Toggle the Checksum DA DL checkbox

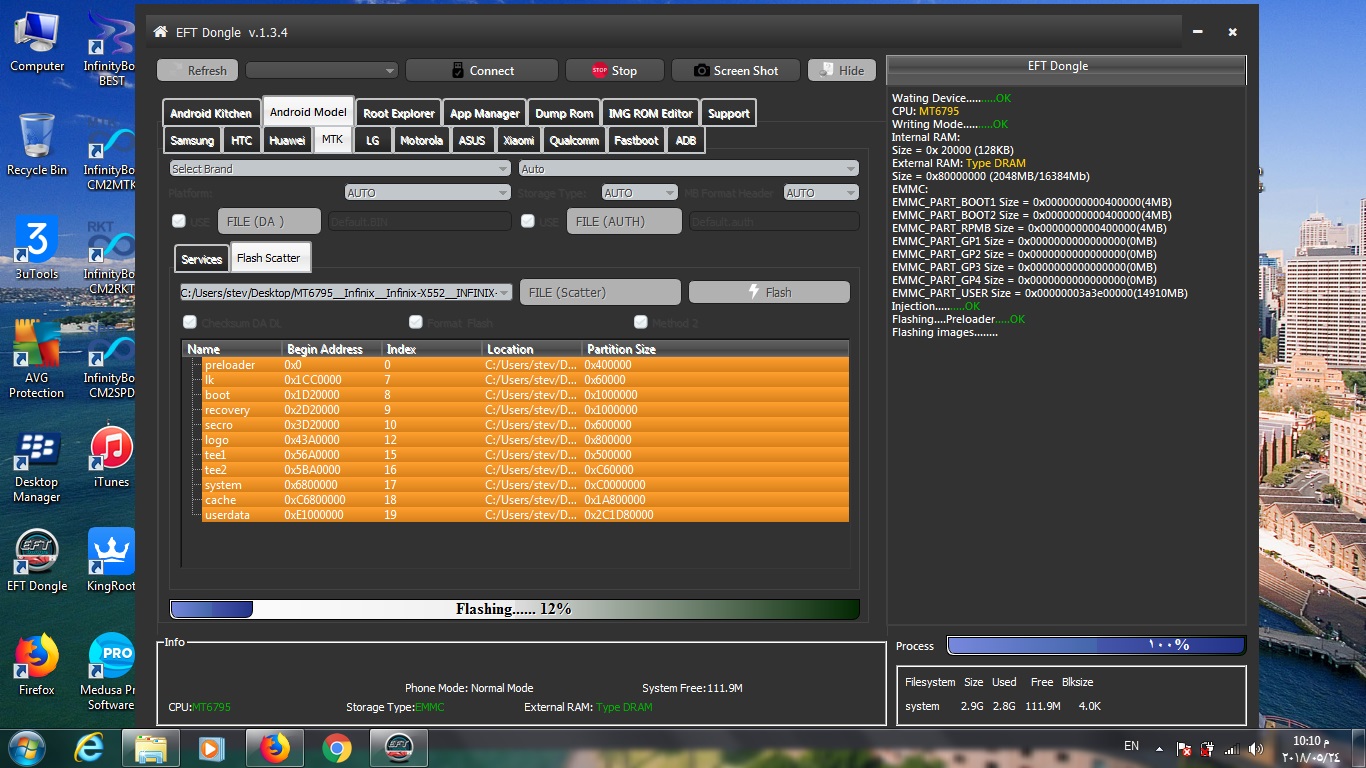(190, 322)
